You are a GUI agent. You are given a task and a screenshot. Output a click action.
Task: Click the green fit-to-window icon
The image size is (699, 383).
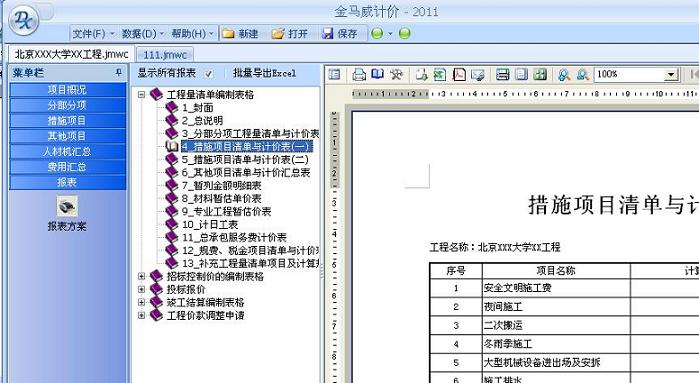click(540, 74)
